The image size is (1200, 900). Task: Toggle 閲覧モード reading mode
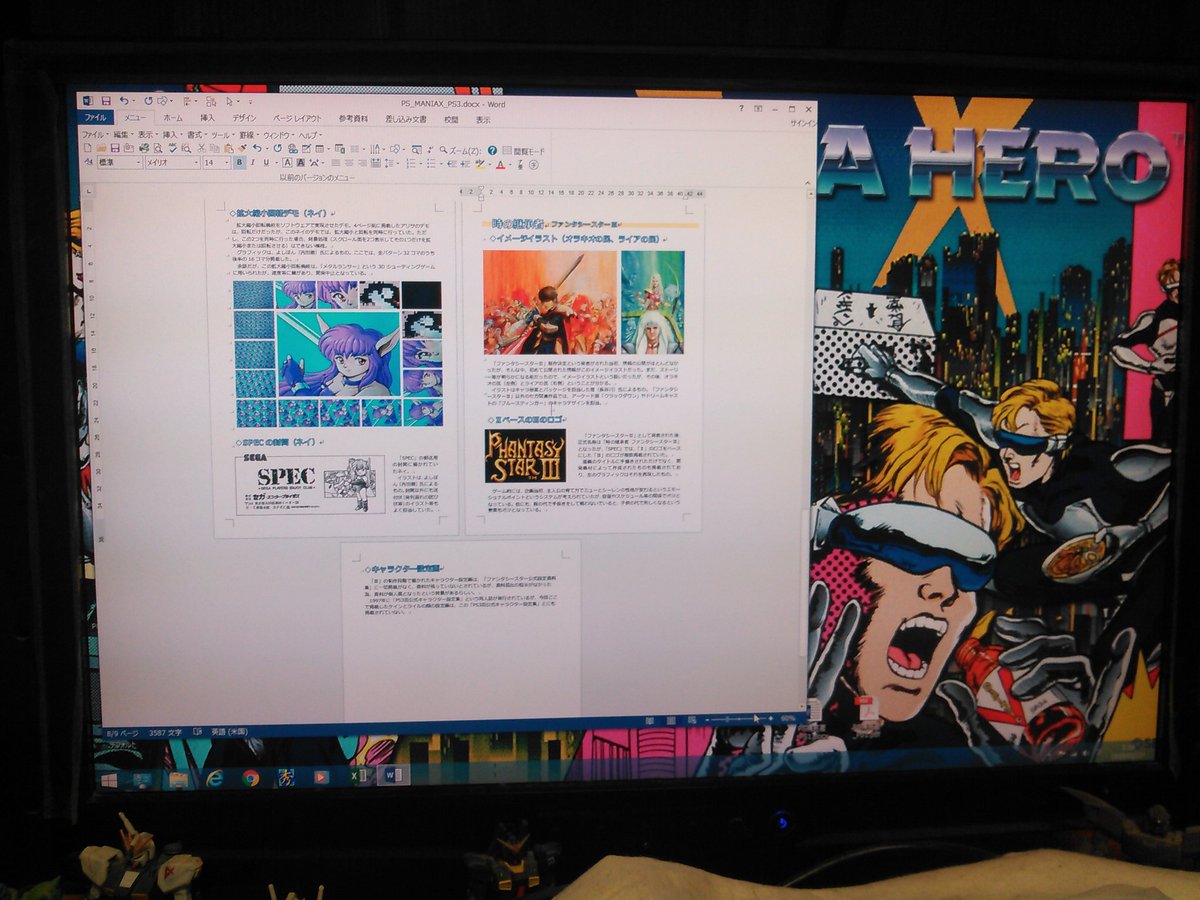click(x=523, y=150)
